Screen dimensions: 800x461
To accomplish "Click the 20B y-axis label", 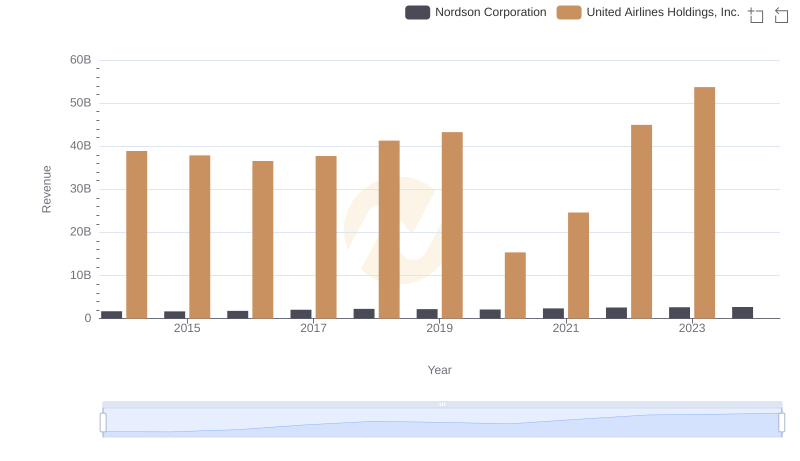I will tap(81, 232).
